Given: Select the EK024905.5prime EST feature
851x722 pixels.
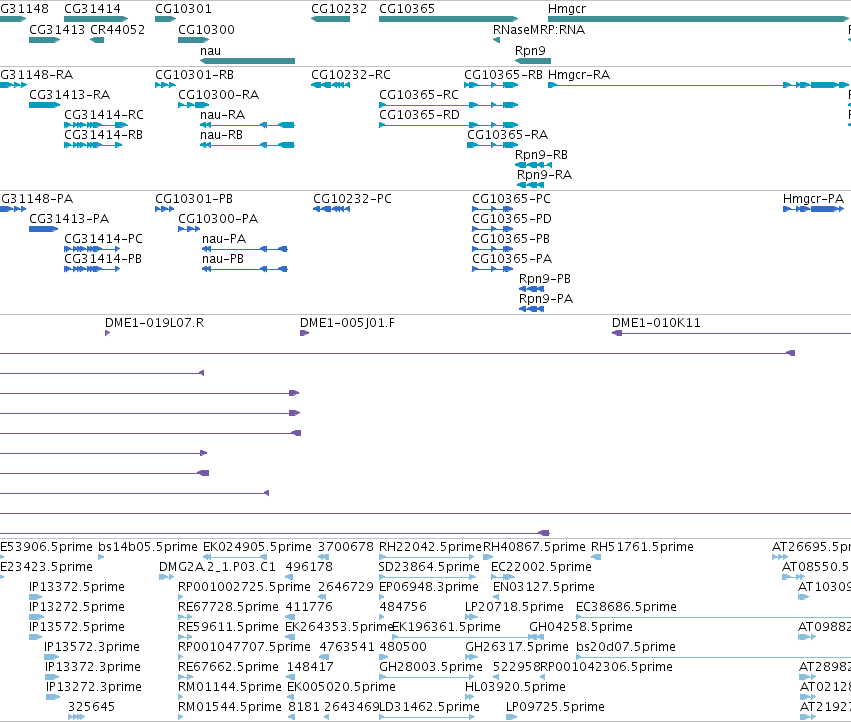Looking at the screenshot, I should click(235, 557).
